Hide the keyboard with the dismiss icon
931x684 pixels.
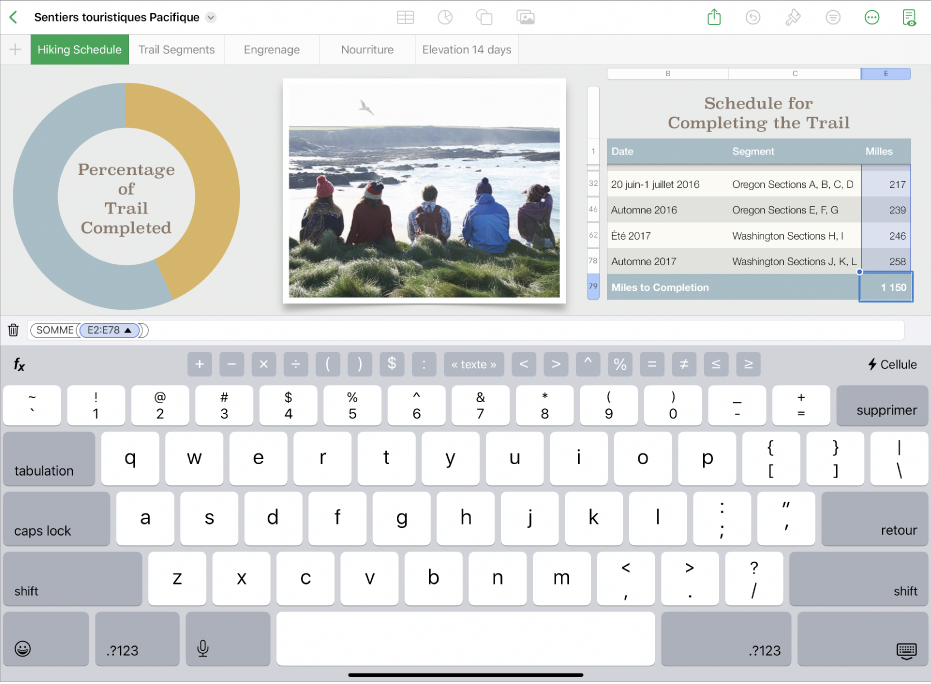click(x=862, y=639)
